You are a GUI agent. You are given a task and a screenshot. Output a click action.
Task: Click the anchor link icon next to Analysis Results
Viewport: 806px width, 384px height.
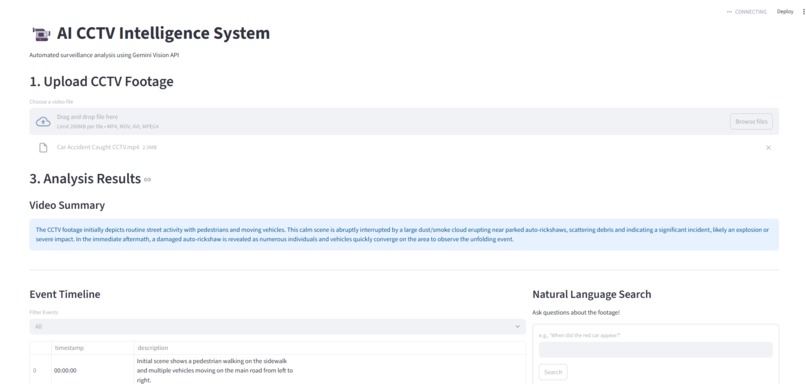click(x=148, y=179)
